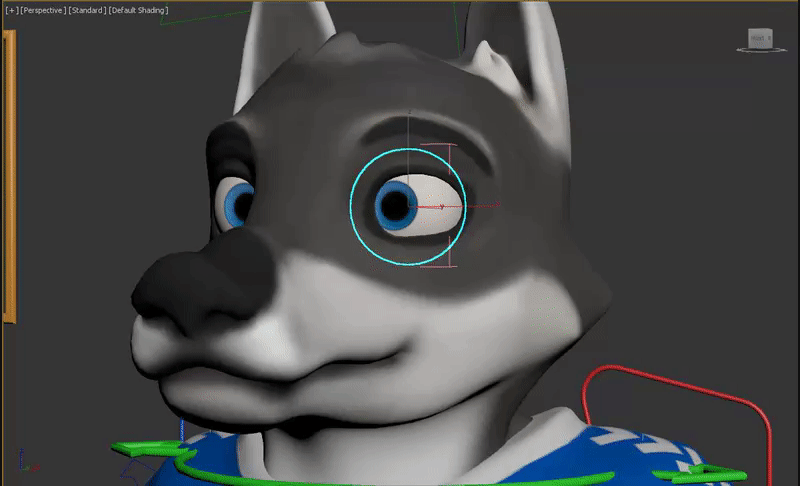Open the Default Shading viewport menu
The image size is (800, 486).
tap(138, 10)
